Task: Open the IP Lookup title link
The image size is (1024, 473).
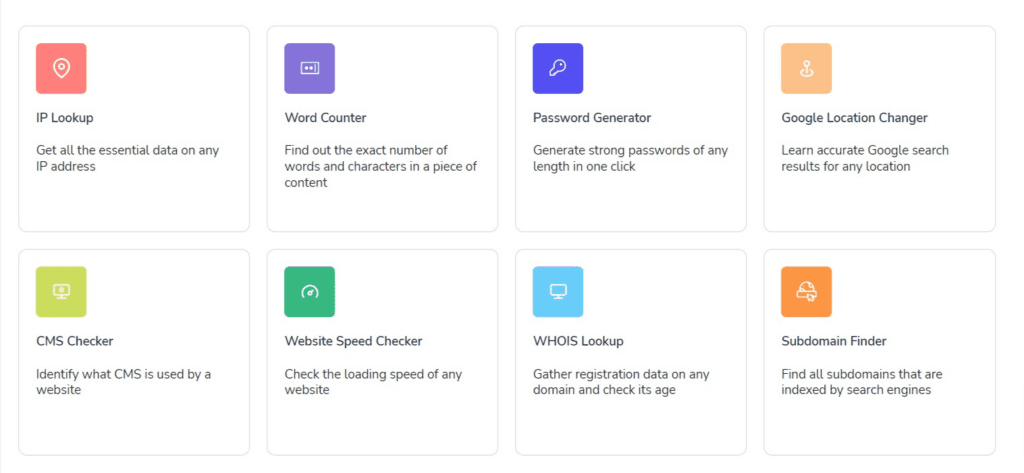Action: coord(65,118)
